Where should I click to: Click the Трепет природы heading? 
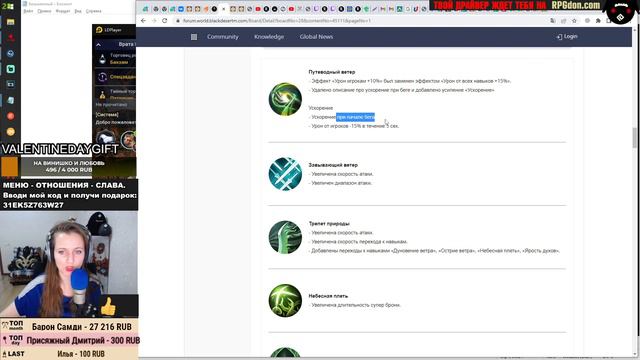[329, 224]
